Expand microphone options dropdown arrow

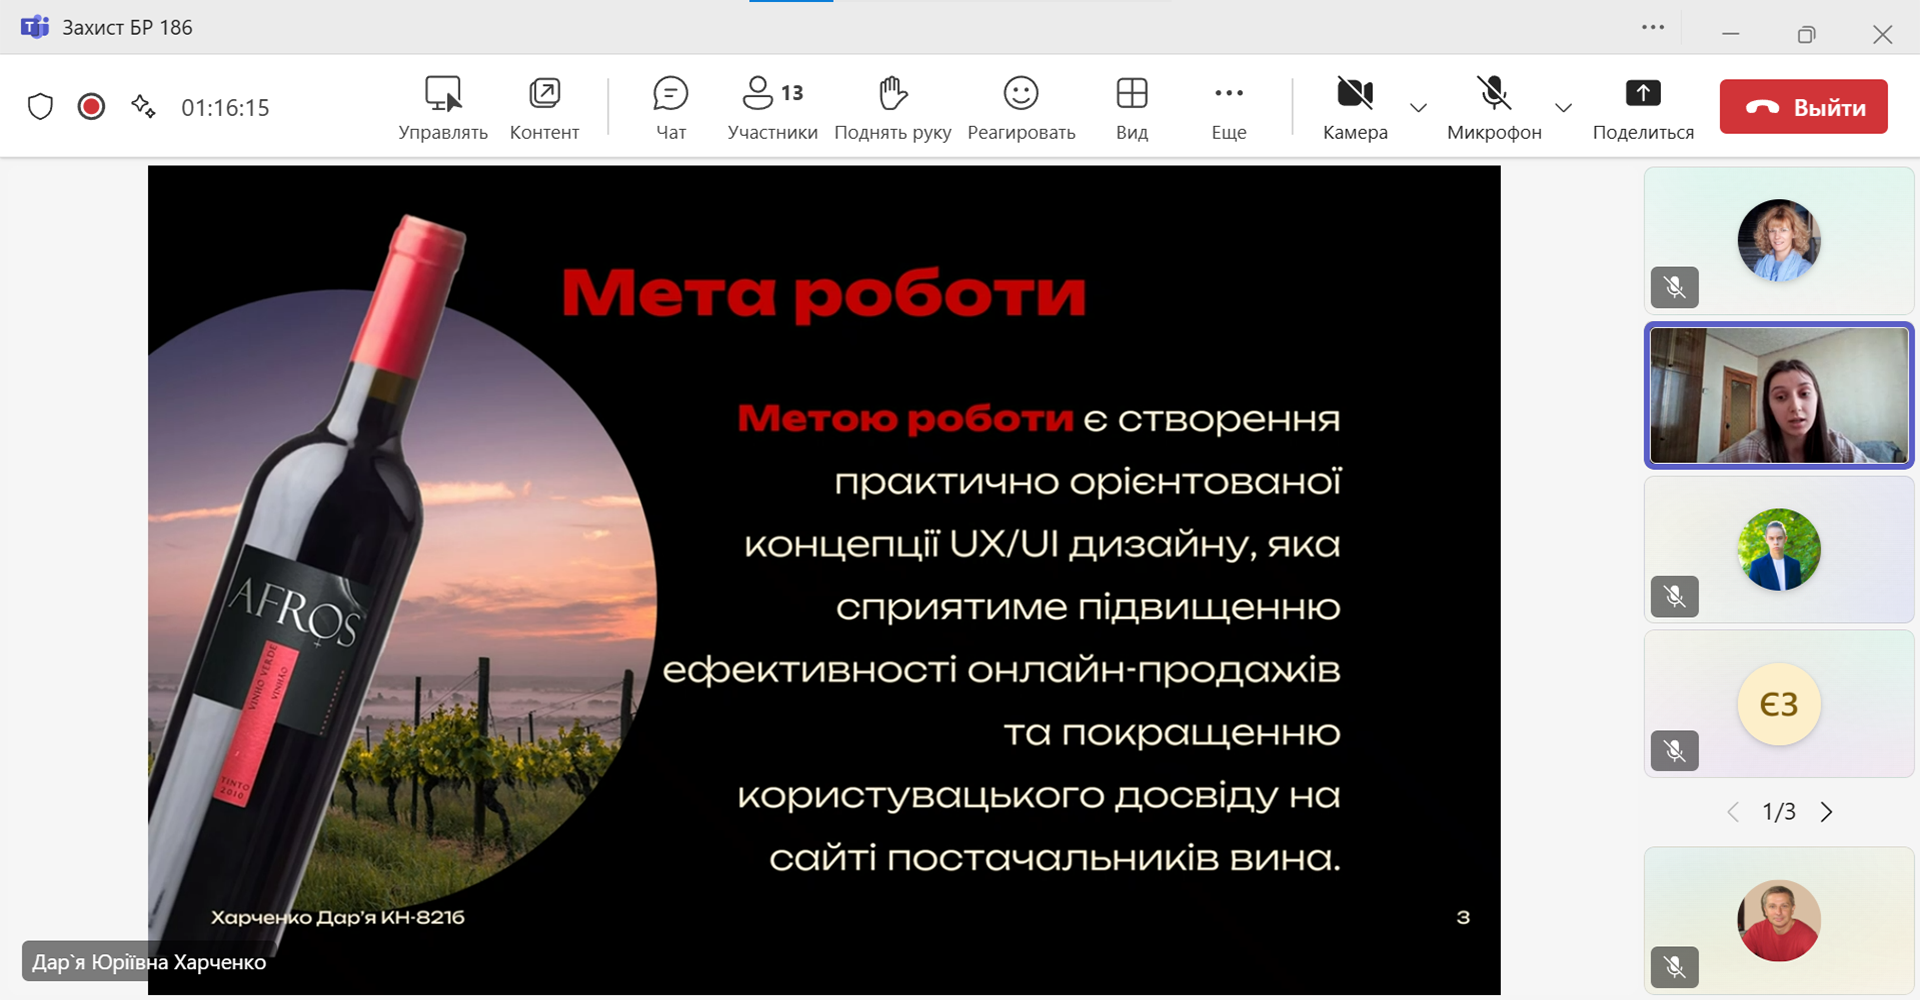tap(1564, 108)
